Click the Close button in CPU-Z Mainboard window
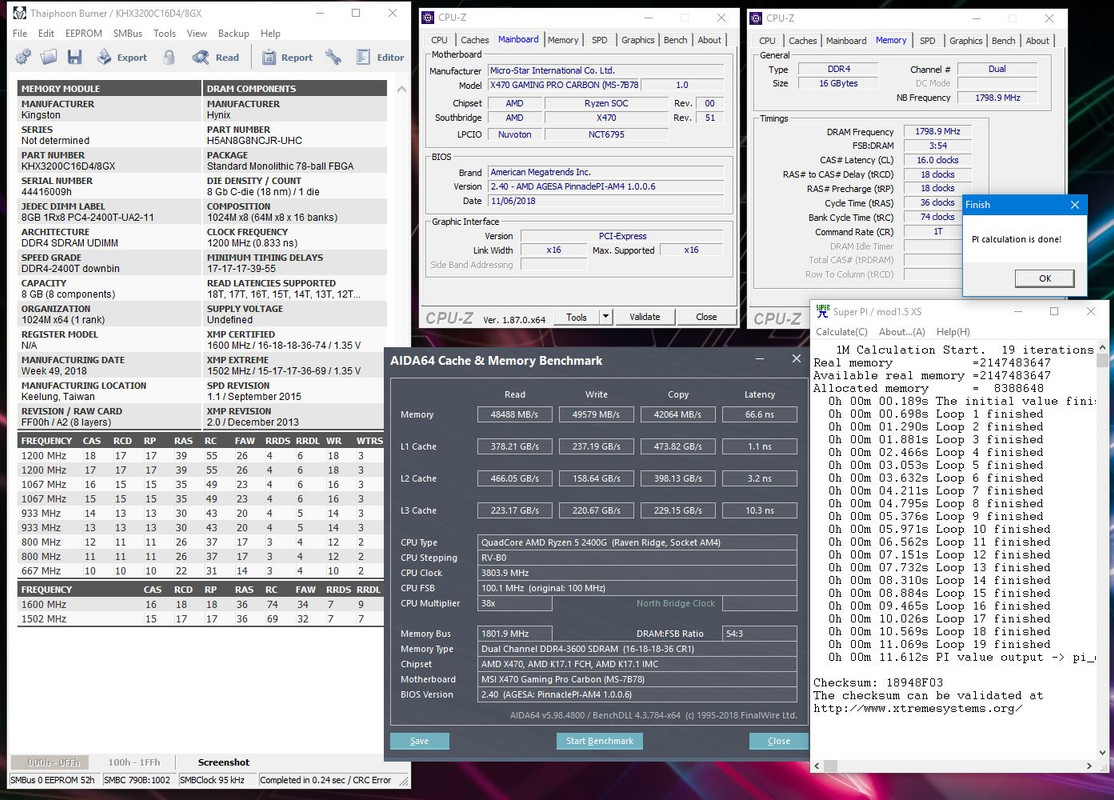This screenshot has height=800, width=1114. click(x=706, y=317)
